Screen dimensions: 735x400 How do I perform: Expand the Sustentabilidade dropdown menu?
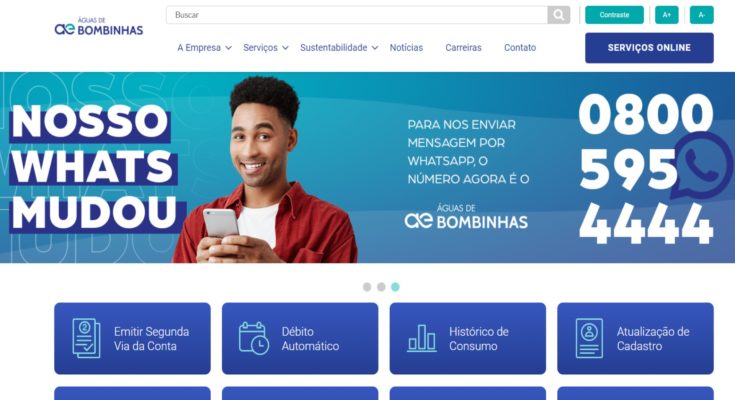(339, 48)
